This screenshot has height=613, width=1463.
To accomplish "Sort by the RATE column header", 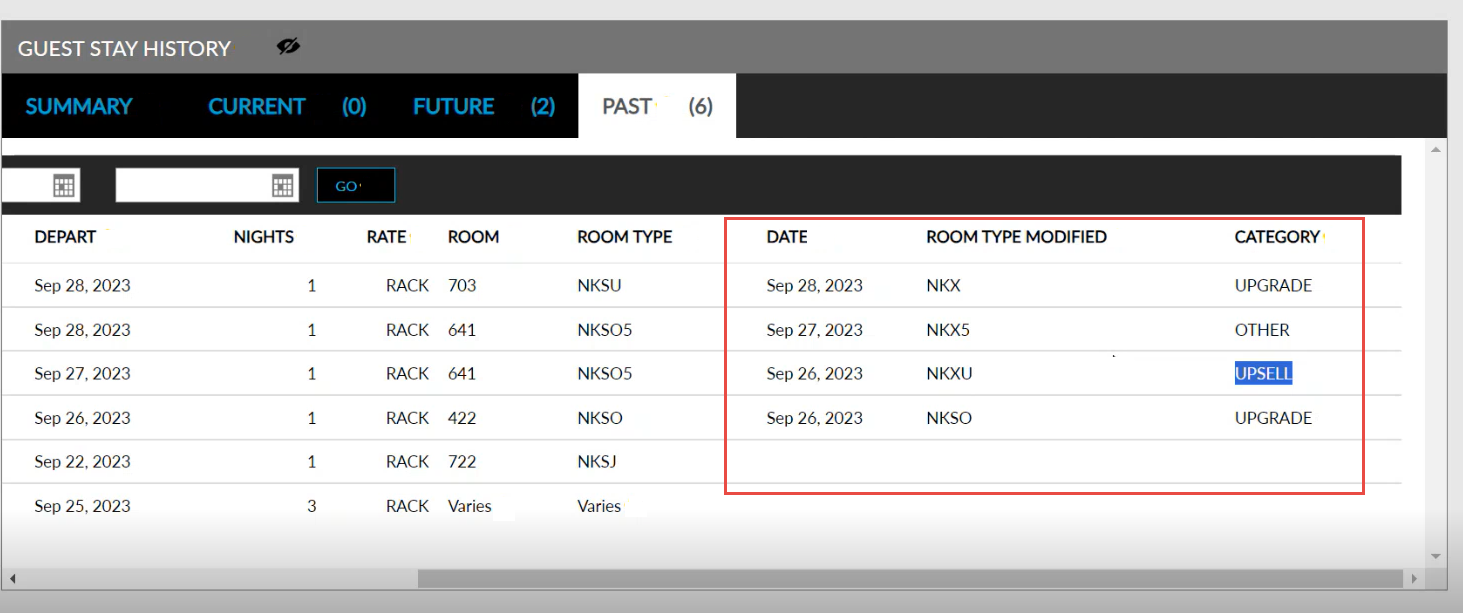I will (x=387, y=237).
